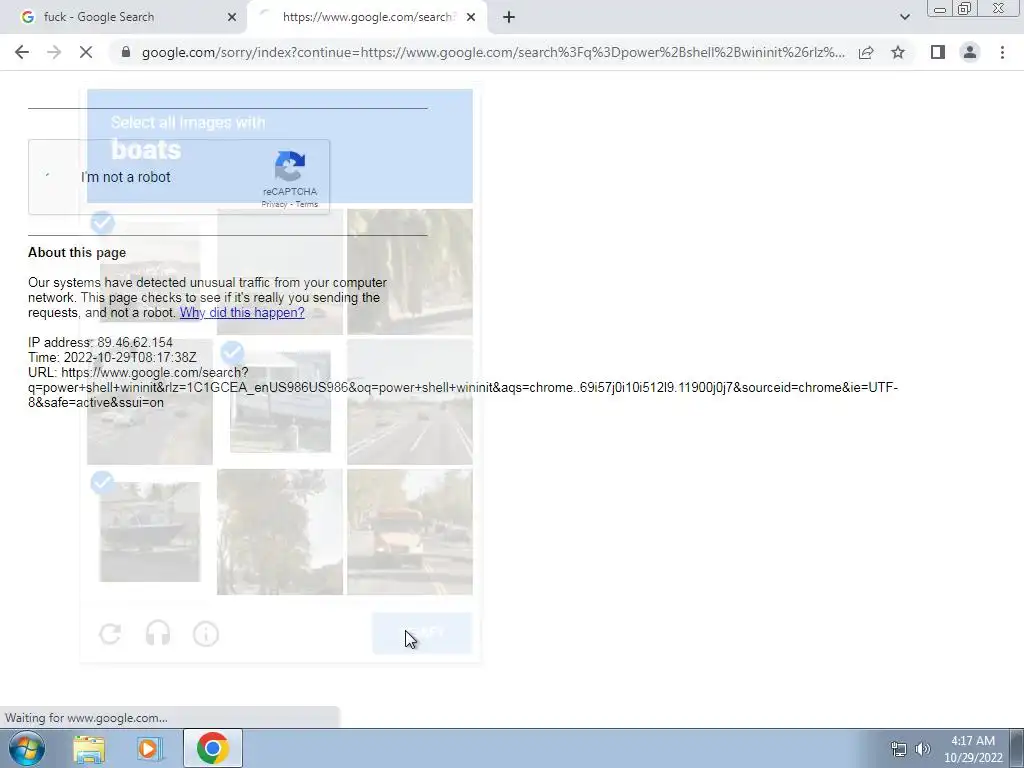Close the loading google.com/search tab

(x=471, y=17)
